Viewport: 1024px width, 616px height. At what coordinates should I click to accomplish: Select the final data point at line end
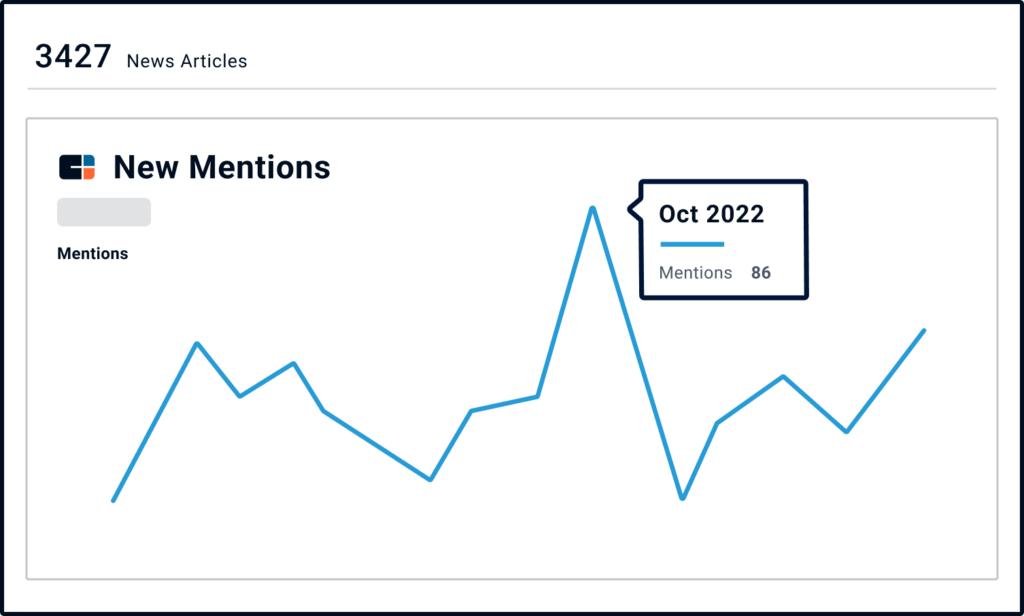tap(924, 330)
